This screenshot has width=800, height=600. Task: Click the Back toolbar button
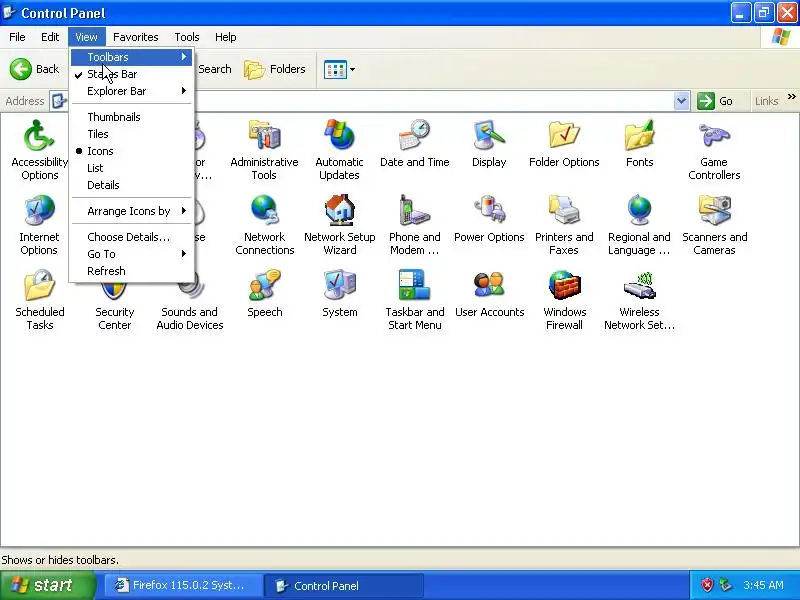(35, 69)
